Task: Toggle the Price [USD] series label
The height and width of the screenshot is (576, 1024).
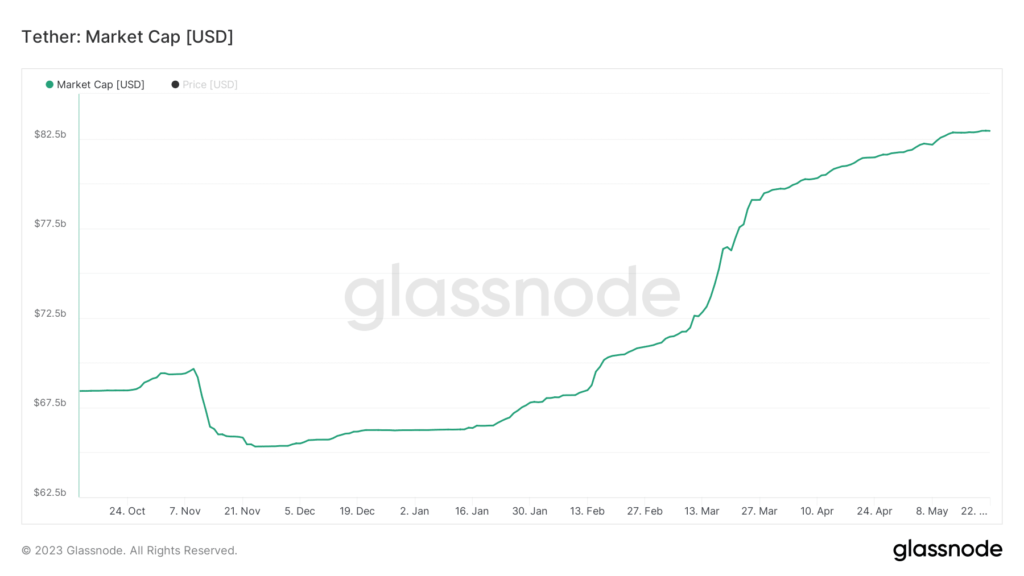Action: pyautogui.click(x=210, y=85)
